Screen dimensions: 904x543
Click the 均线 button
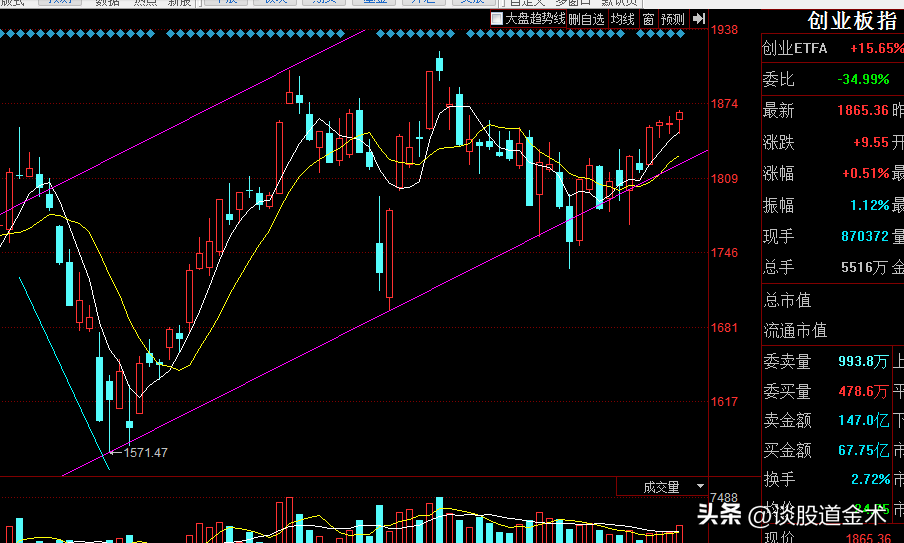[623, 19]
